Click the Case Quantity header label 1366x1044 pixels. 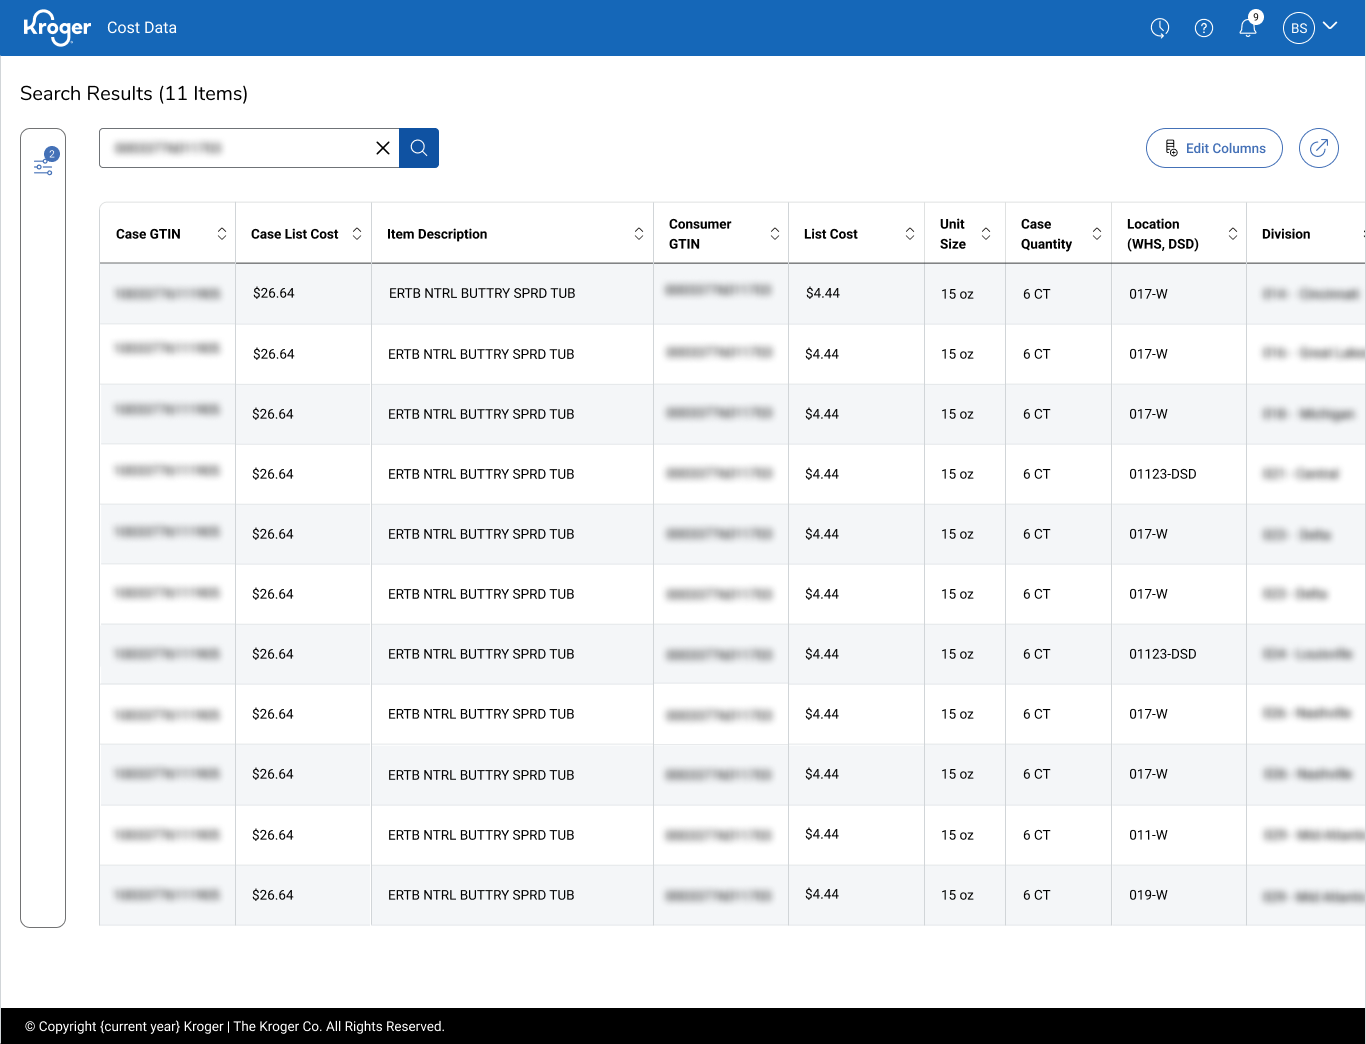click(1046, 234)
